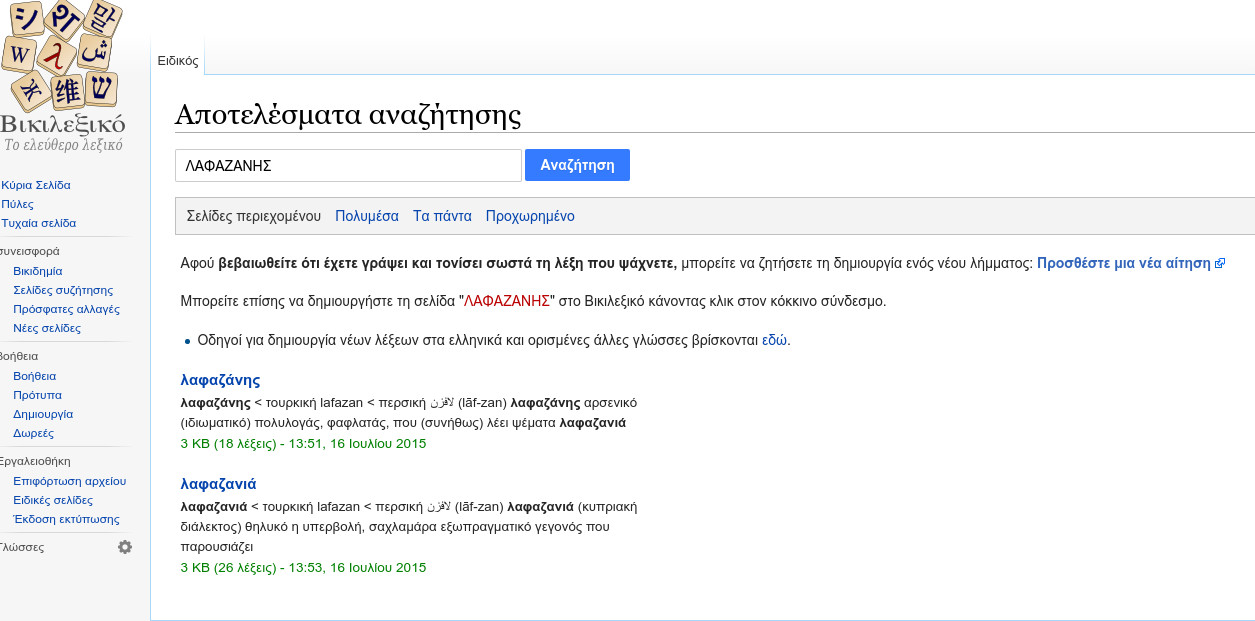Click the Wiktionary logo image
1255x621 pixels.
pyautogui.click(x=62, y=77)
